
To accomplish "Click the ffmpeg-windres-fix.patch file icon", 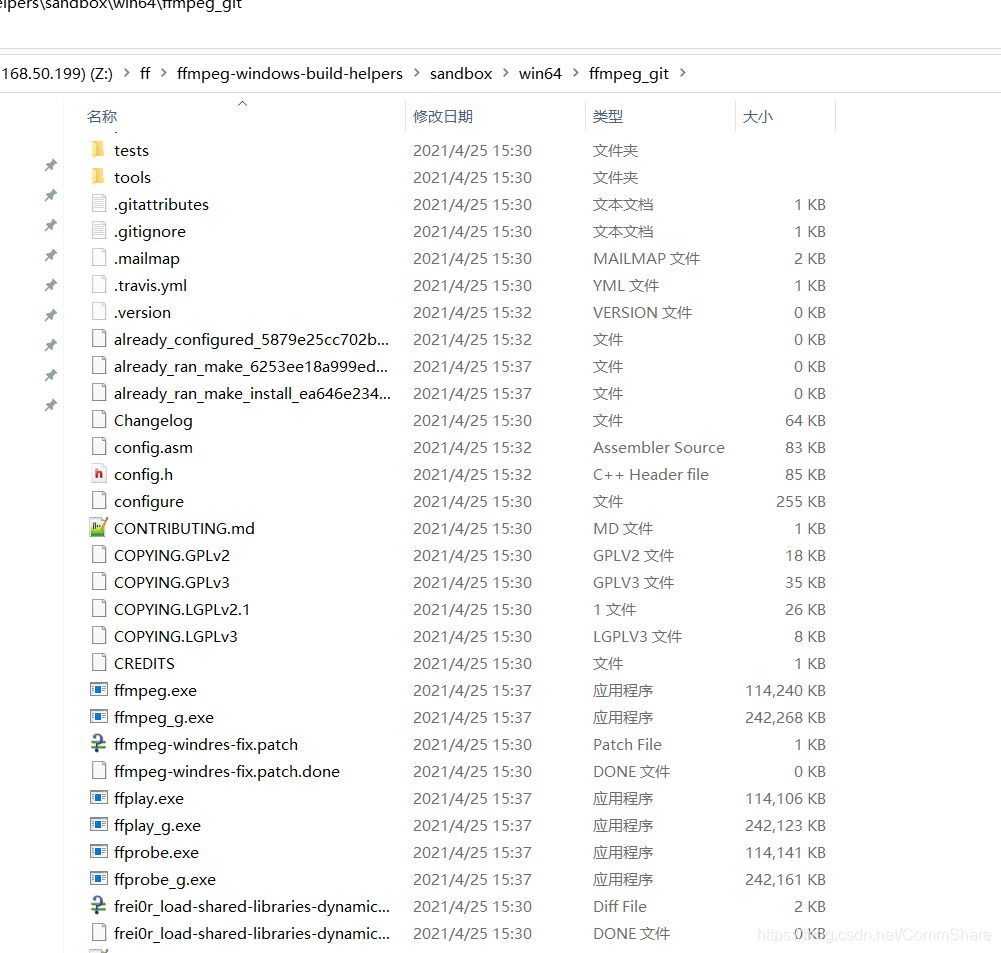I will point(98,744).
